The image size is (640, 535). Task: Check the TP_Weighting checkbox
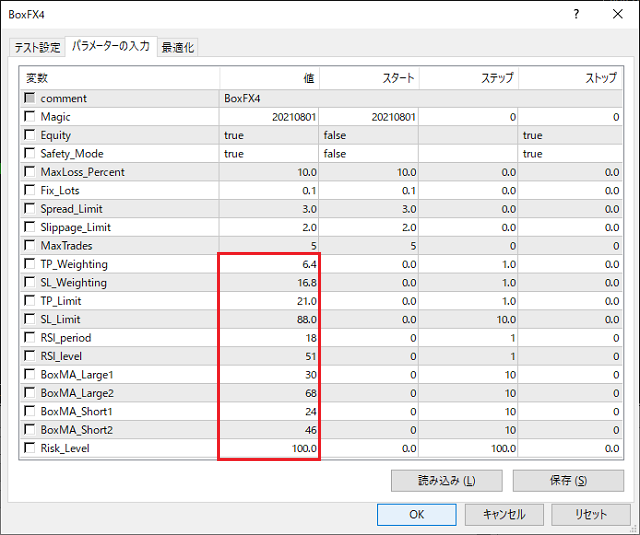[x=29, y=264]
